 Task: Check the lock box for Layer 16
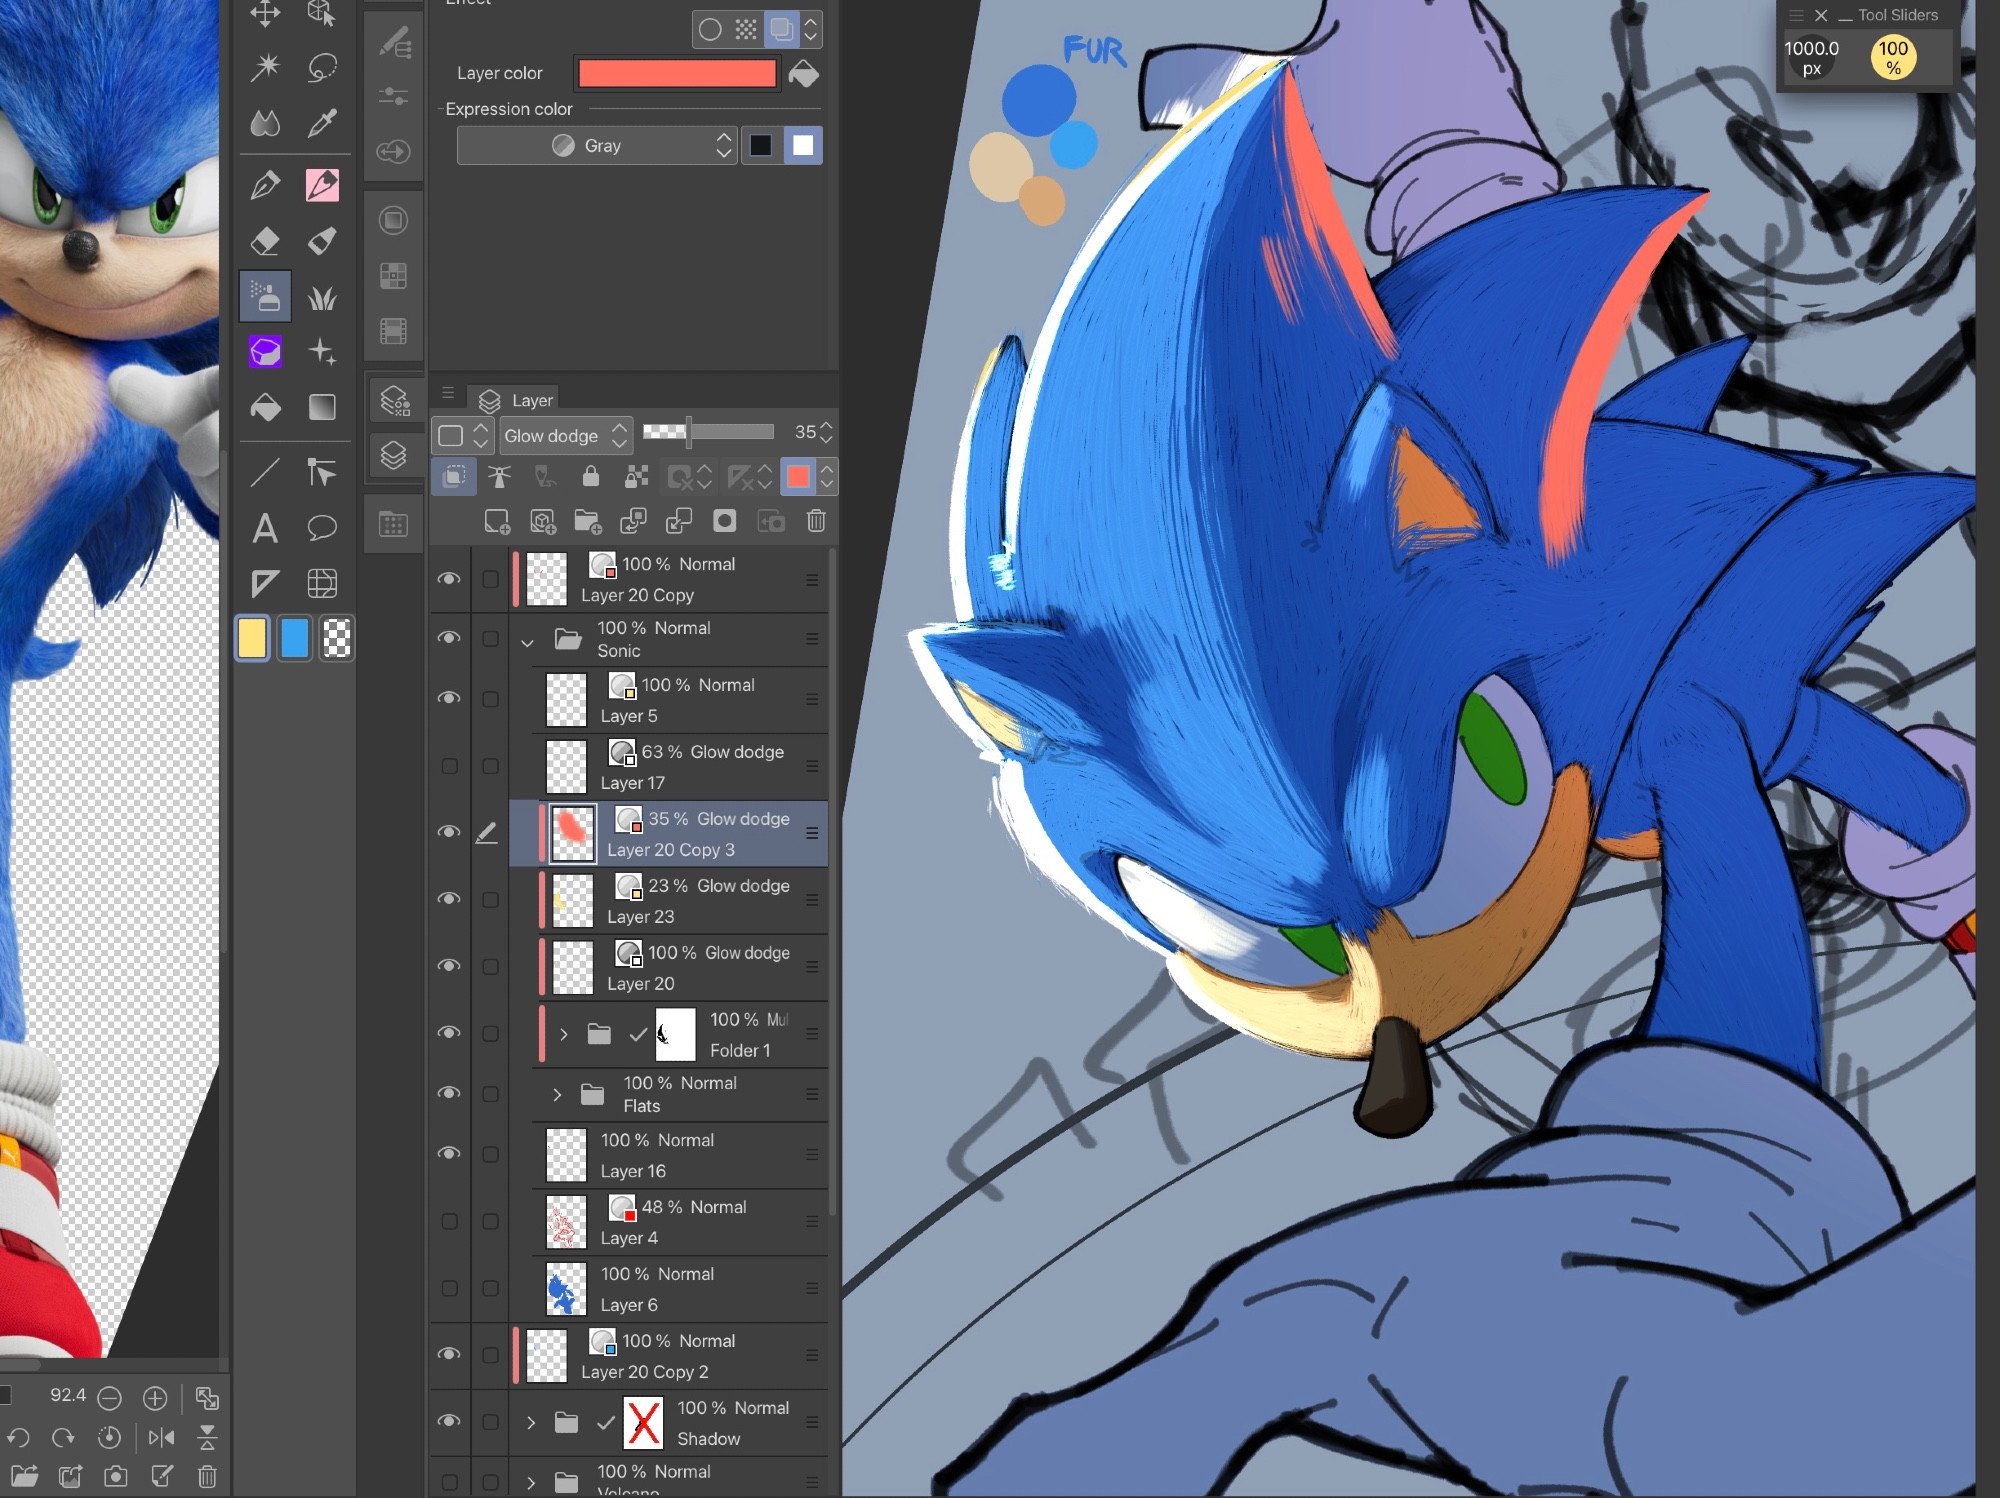(490, 1154)
